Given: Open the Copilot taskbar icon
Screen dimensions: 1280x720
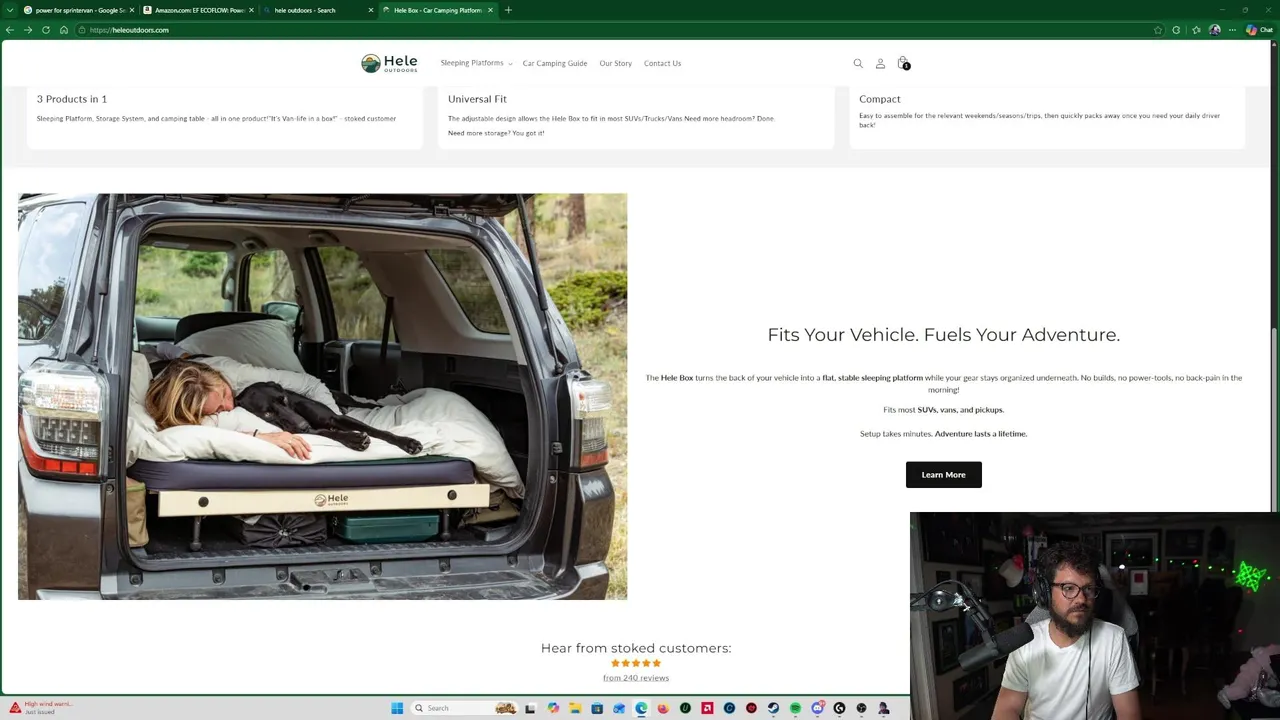Looking at the screenshot, I should (553, 708).
